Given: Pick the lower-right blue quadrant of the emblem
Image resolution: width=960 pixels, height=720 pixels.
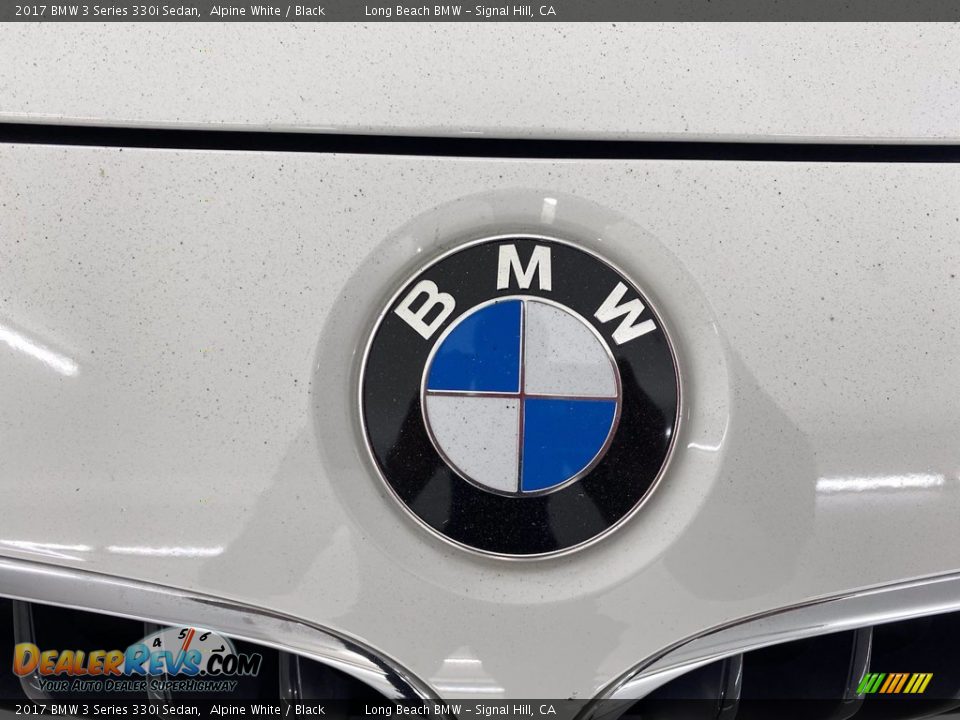Looking at the screenshot, I should tap(565, 440).
